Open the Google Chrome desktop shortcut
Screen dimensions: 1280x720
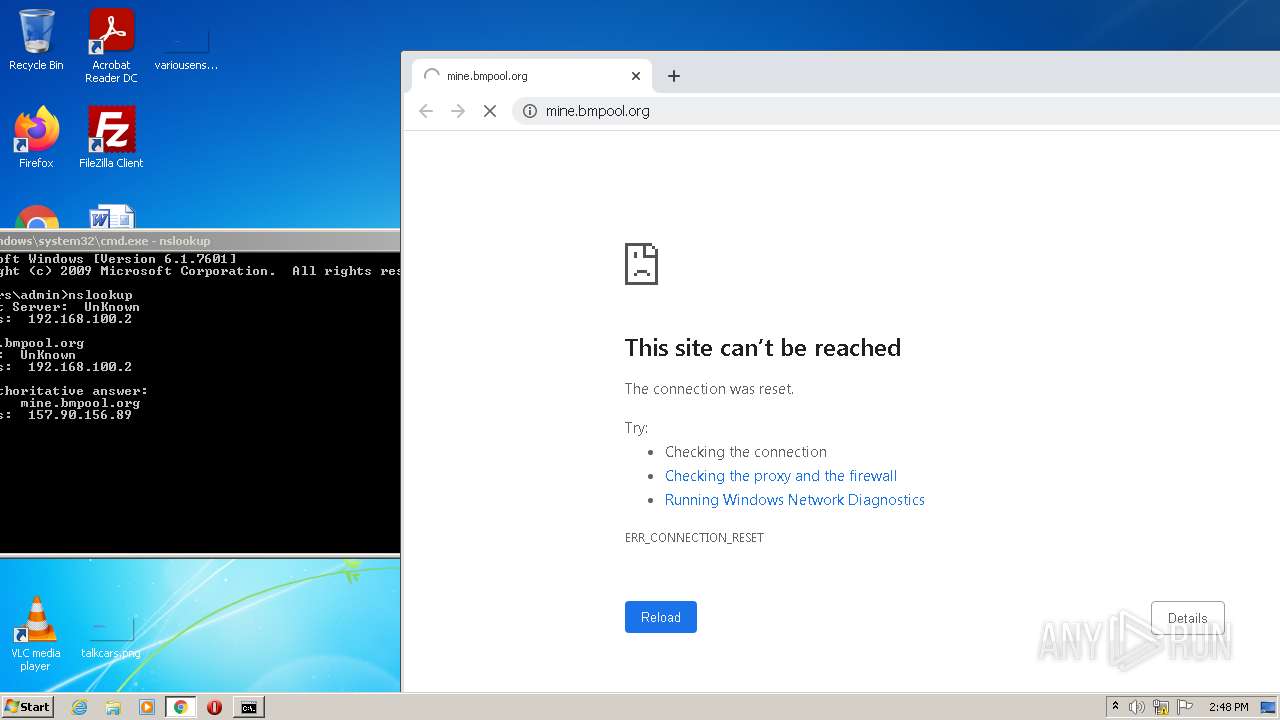click(x=37, y=217)
